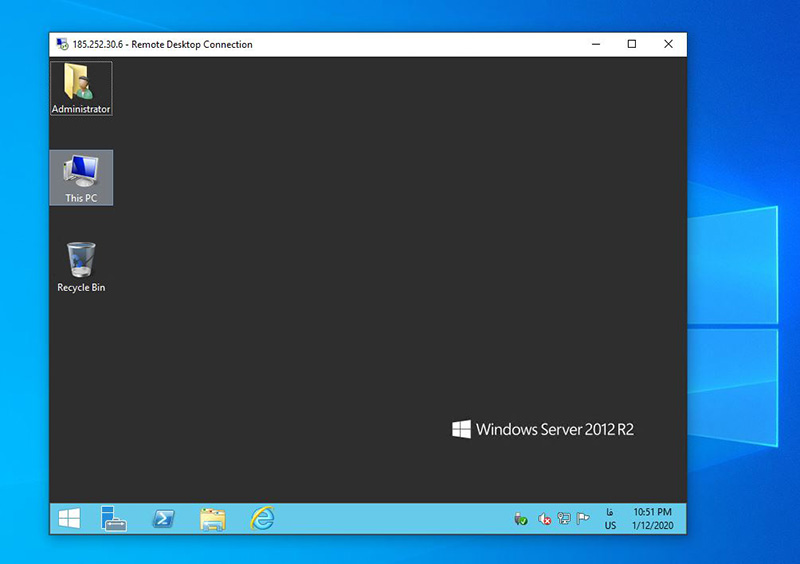800x564 pixels.
Task: Open the clock showing 10:51 PM
Action: [x=653, y=519]
